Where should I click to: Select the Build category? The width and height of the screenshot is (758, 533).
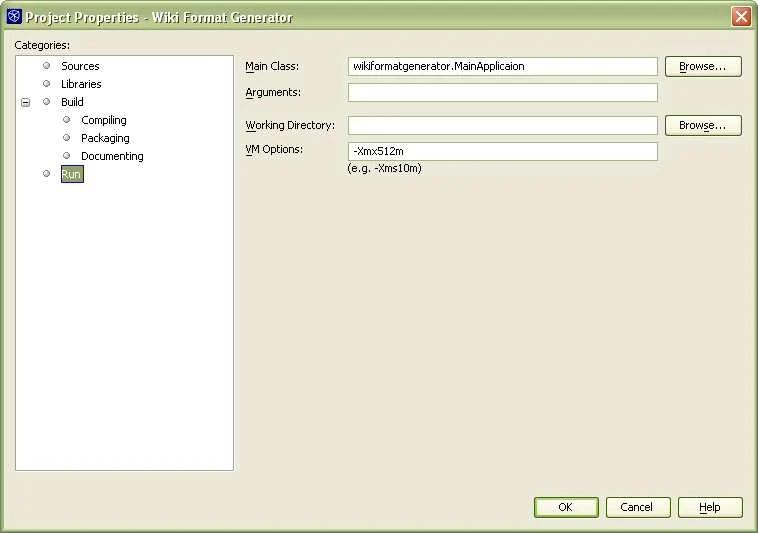(x=72, y=102)
